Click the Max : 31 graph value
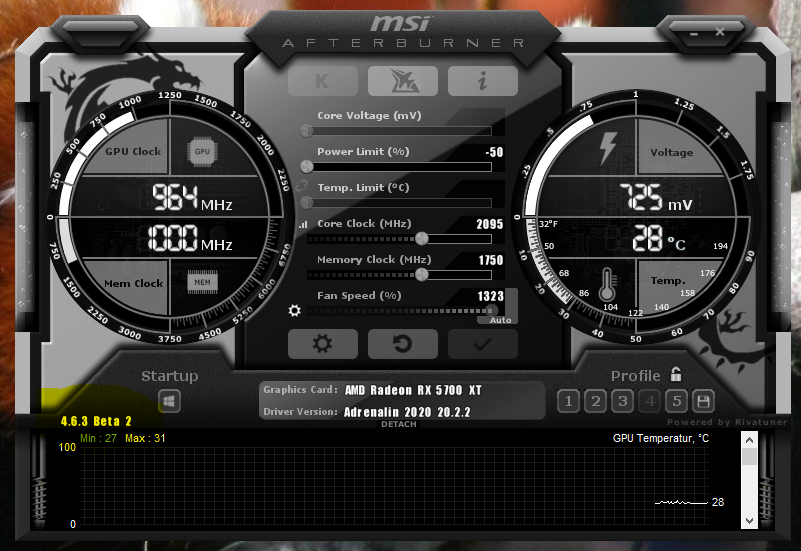The width and height of the screenshot is (801, 551). click(145, 438)
